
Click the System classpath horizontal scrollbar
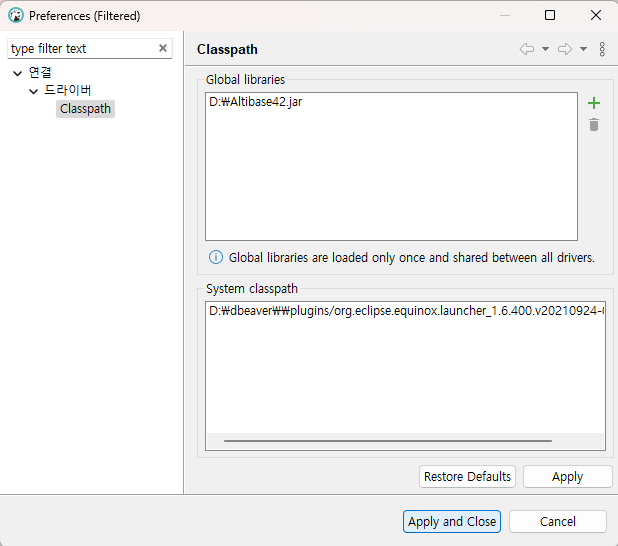(x=388, y=440)
